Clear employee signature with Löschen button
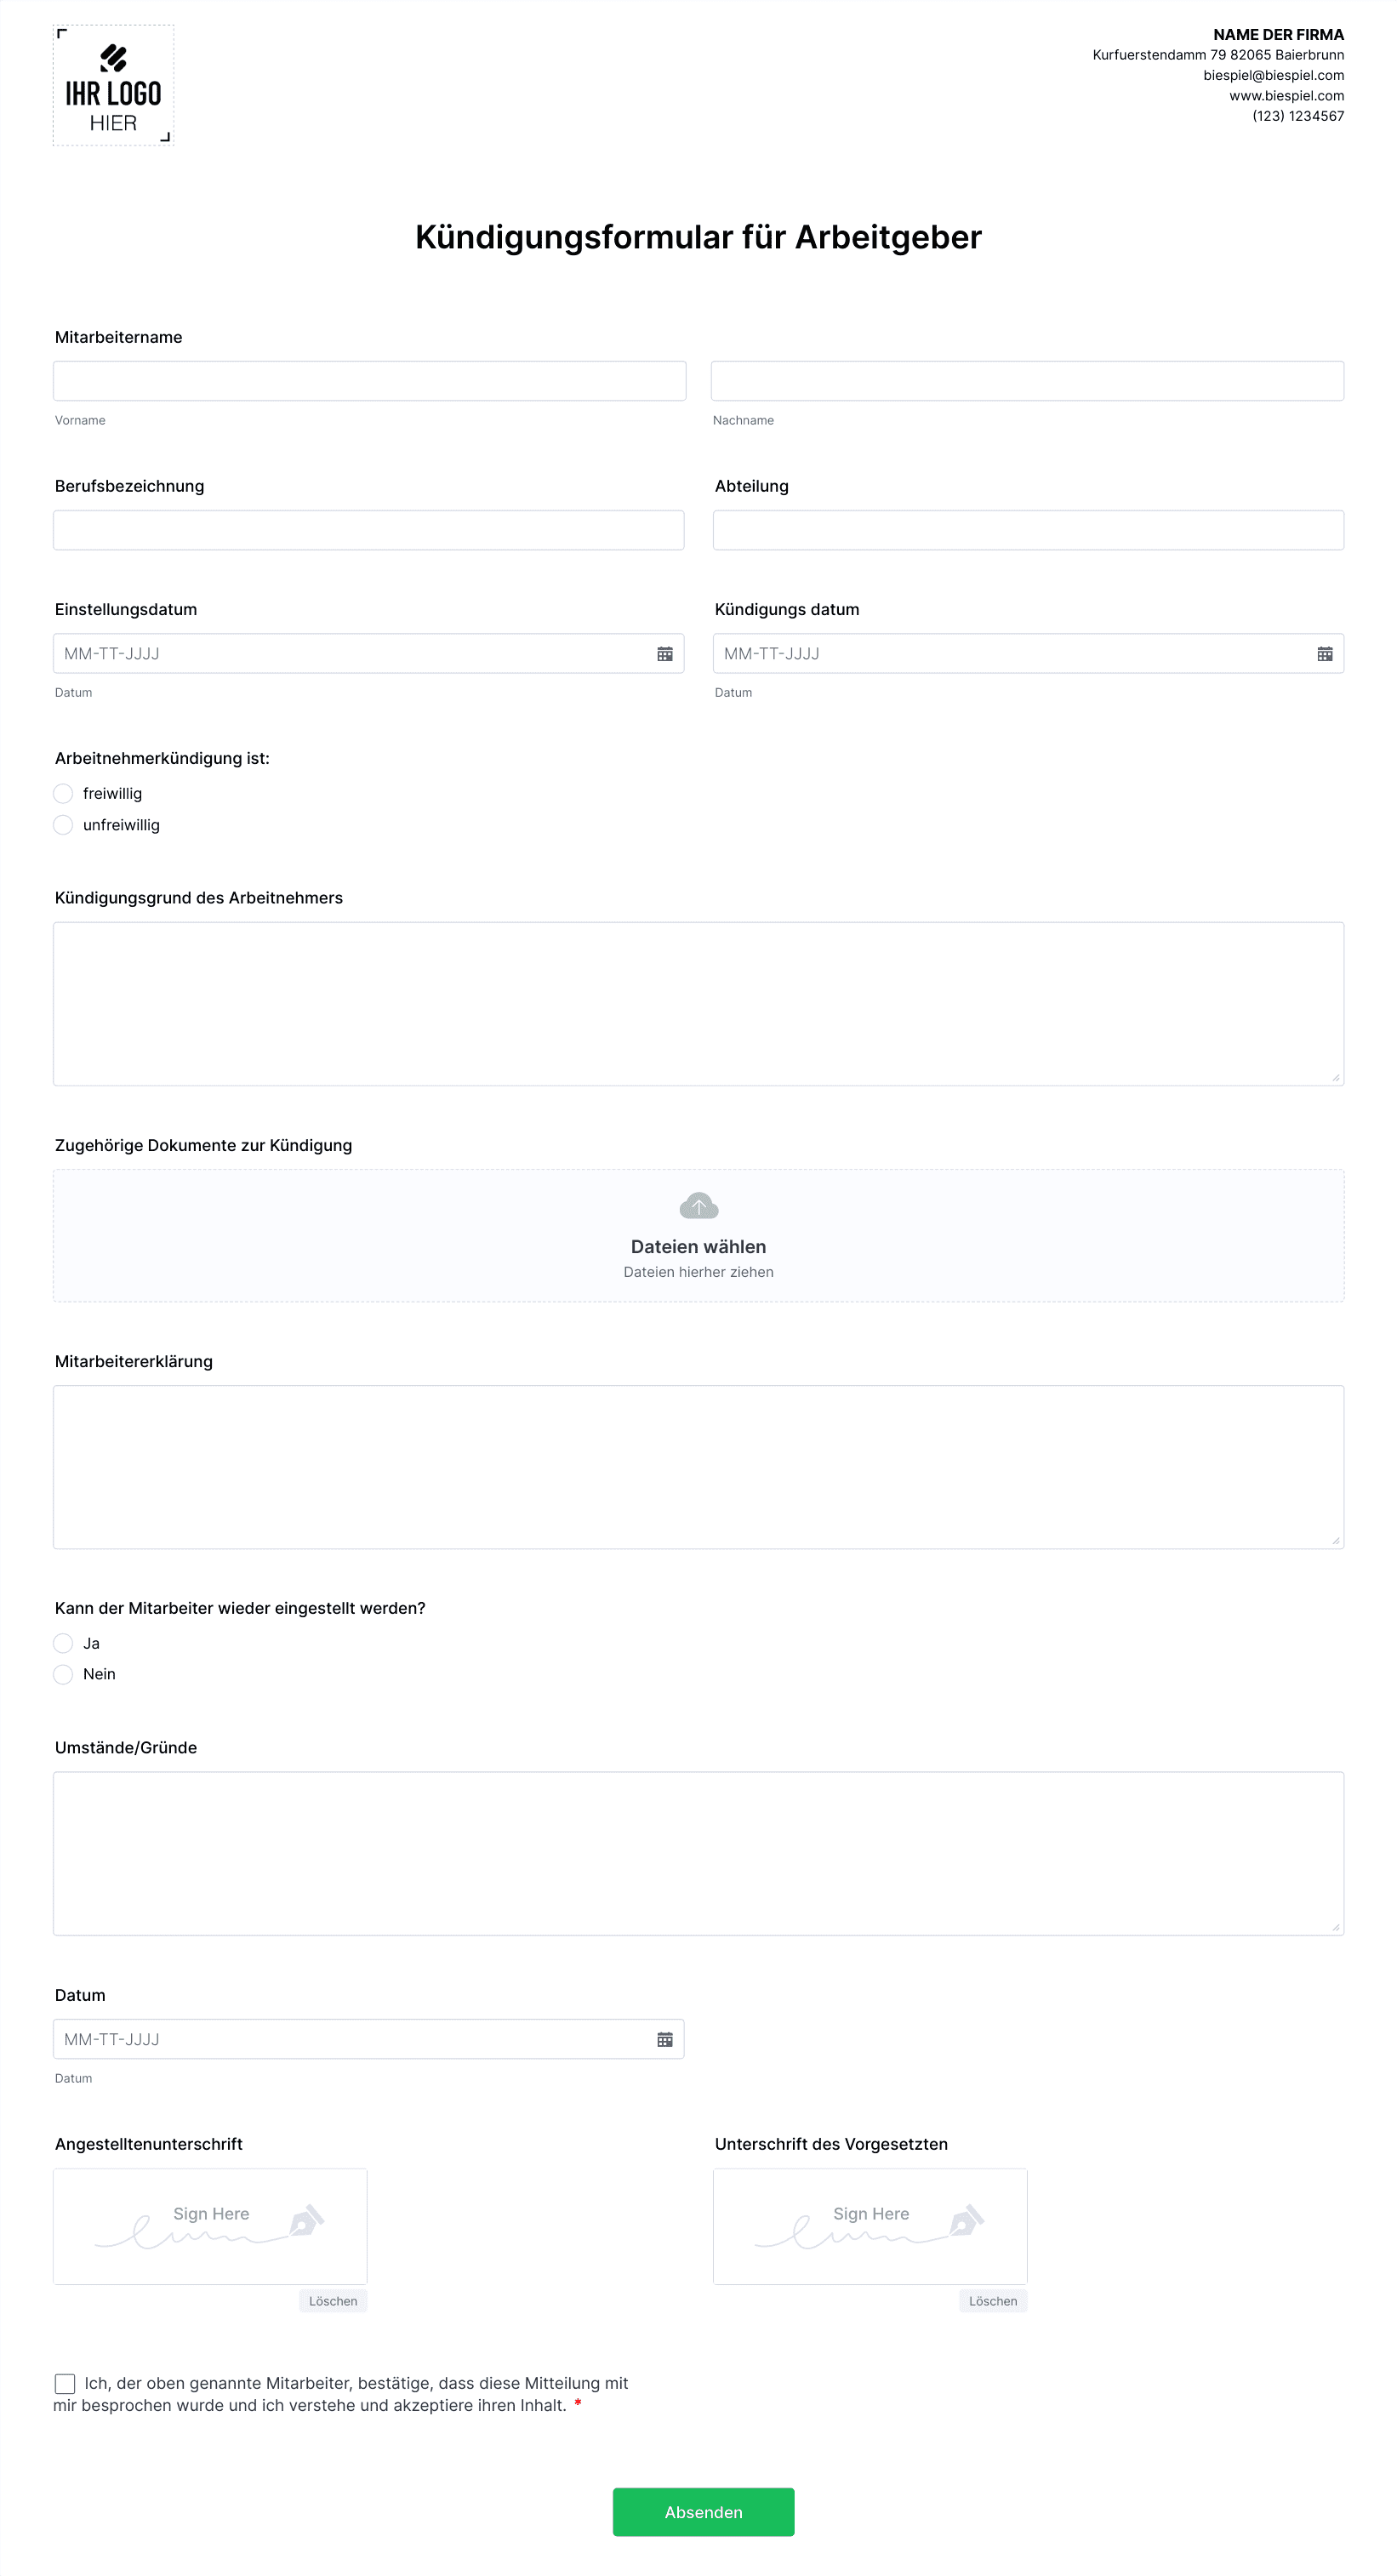 333,2301
